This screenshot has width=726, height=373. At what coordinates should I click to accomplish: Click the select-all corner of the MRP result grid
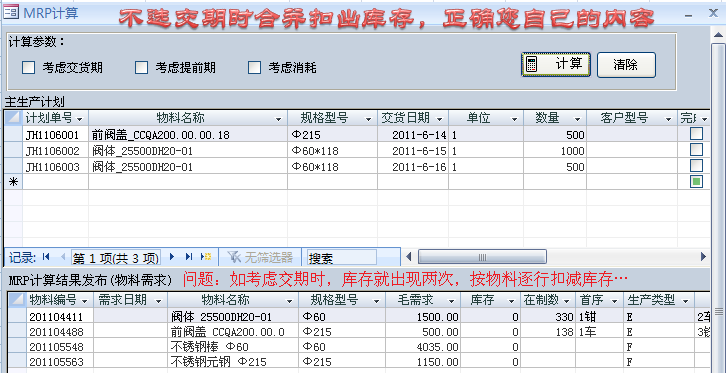coord(17,300)
